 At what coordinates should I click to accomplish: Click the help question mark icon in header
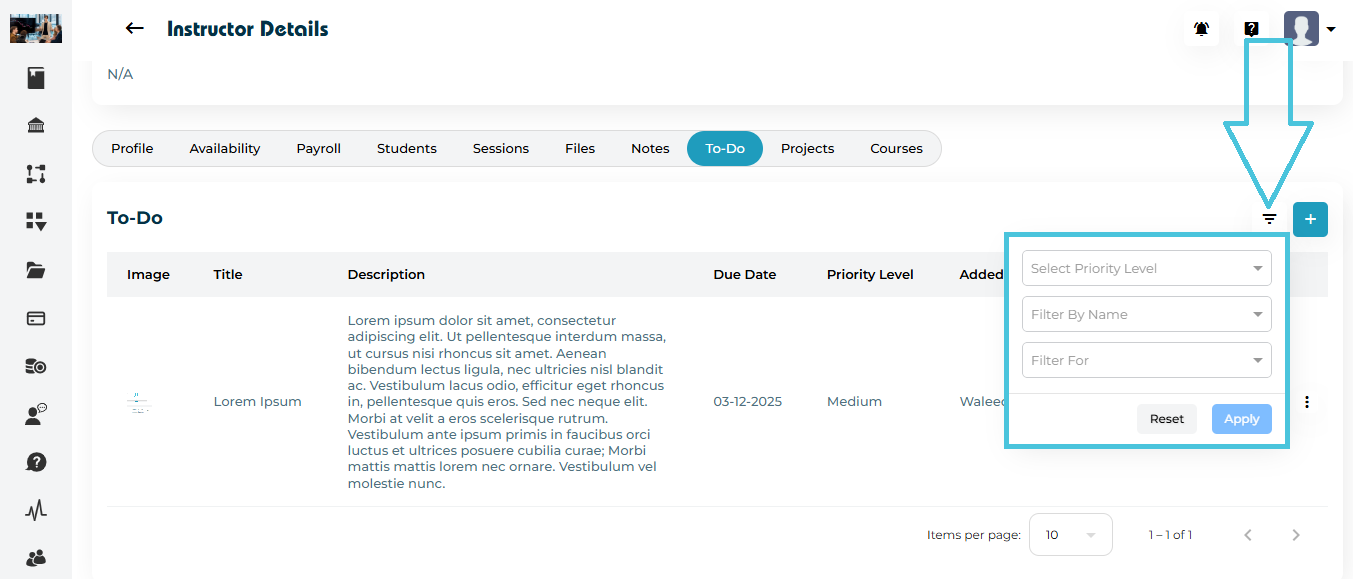(1251, 29)
